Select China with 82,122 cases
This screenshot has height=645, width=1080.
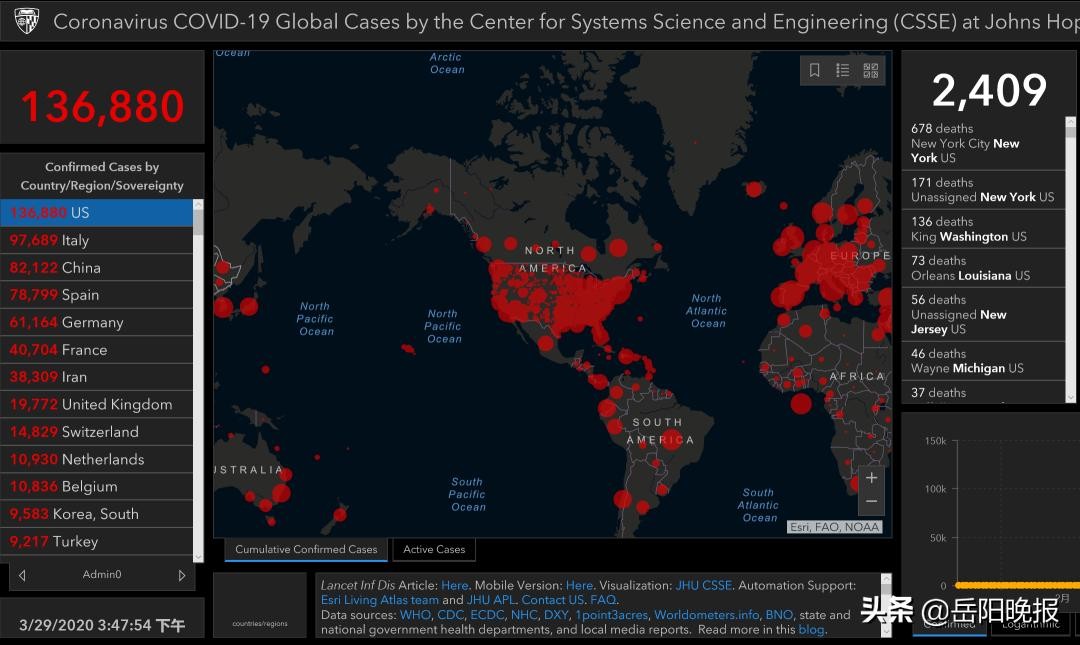click(x=96, y=267)
